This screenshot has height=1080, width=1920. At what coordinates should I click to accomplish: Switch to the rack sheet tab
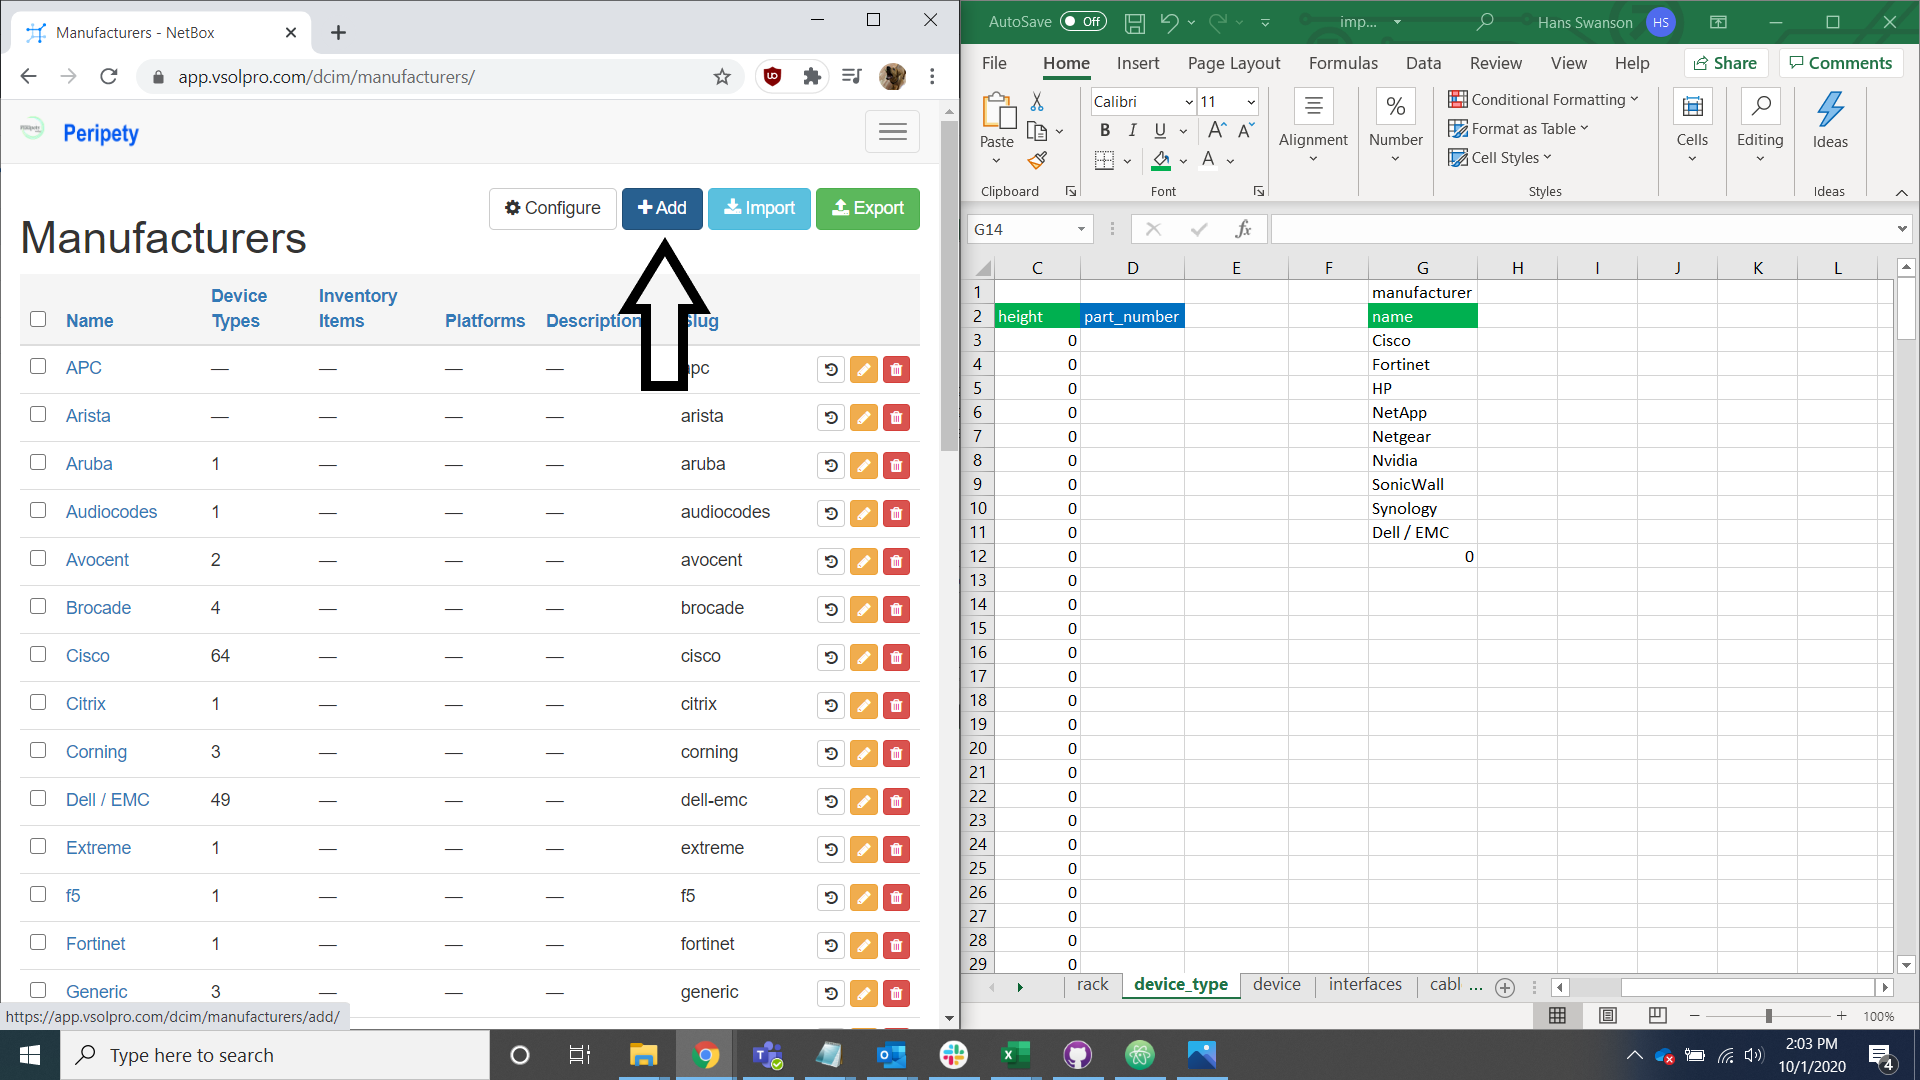(1092, 984)
